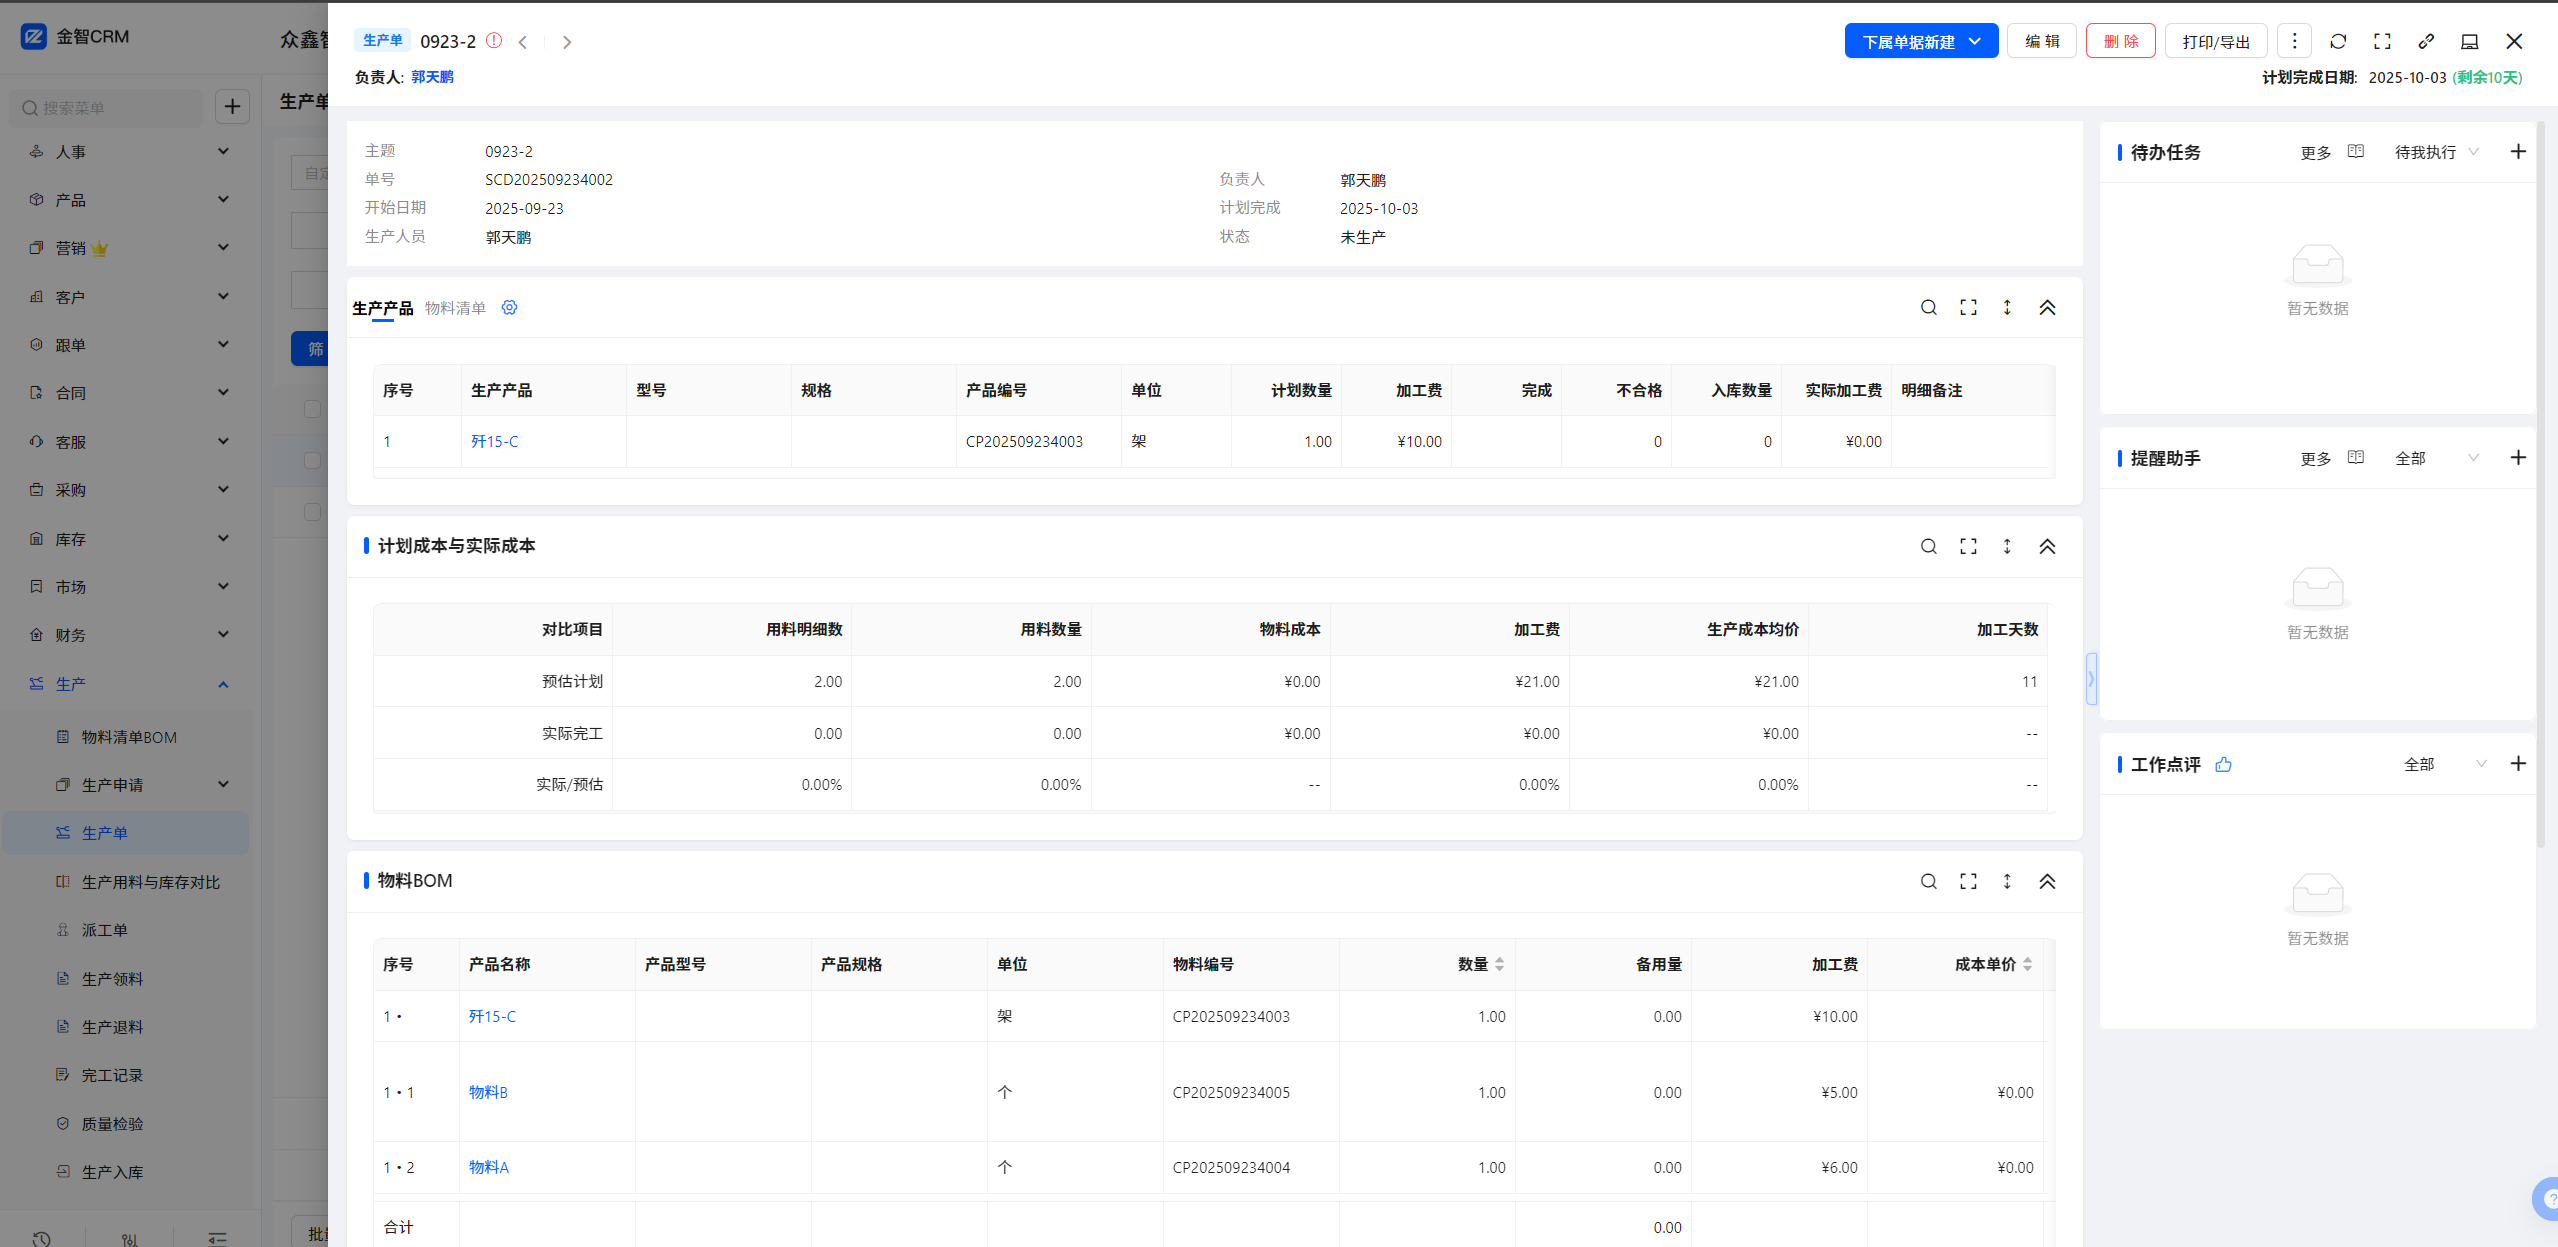The image size is (2558, 1247).
Task: Collapse the 生产产品 section with double chevron
Action: click(2047, 308)
